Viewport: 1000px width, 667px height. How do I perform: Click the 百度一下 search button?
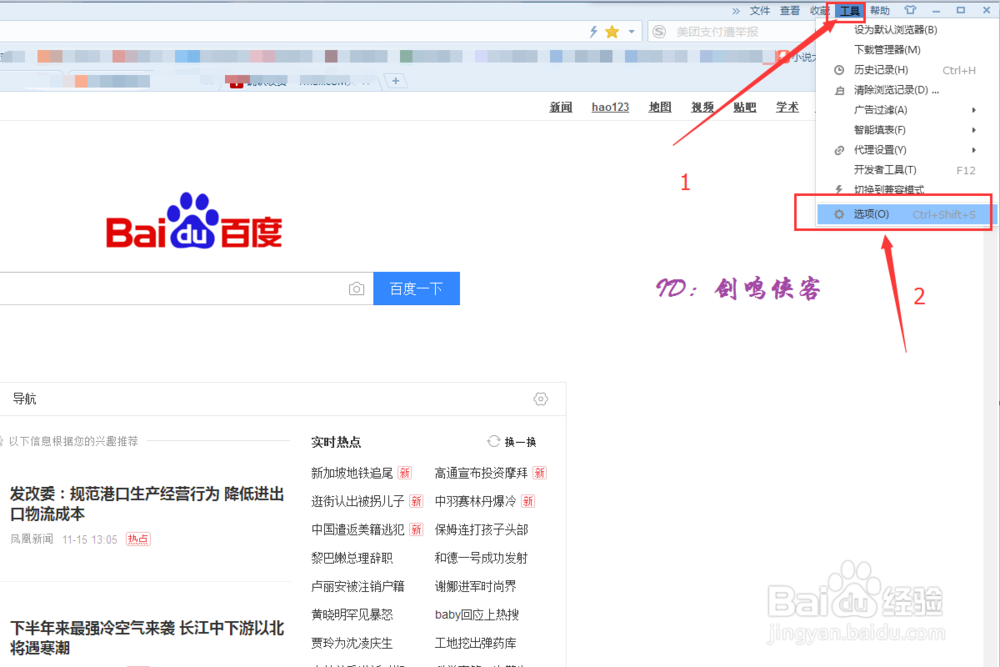(x=416, y=288)
